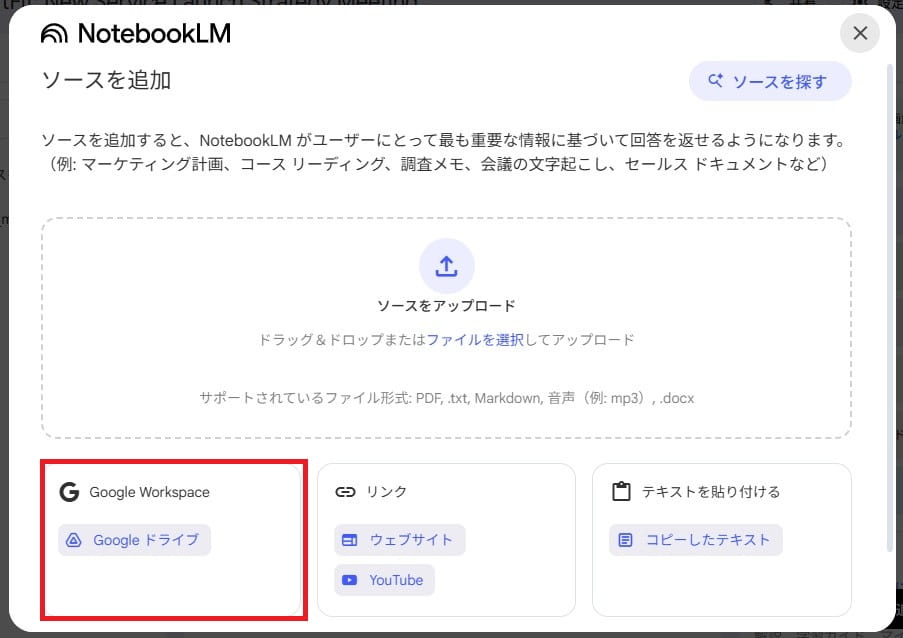Open ソースを探す to discover sources
Screen dimensions: 903x638
(x=770, y=80)
